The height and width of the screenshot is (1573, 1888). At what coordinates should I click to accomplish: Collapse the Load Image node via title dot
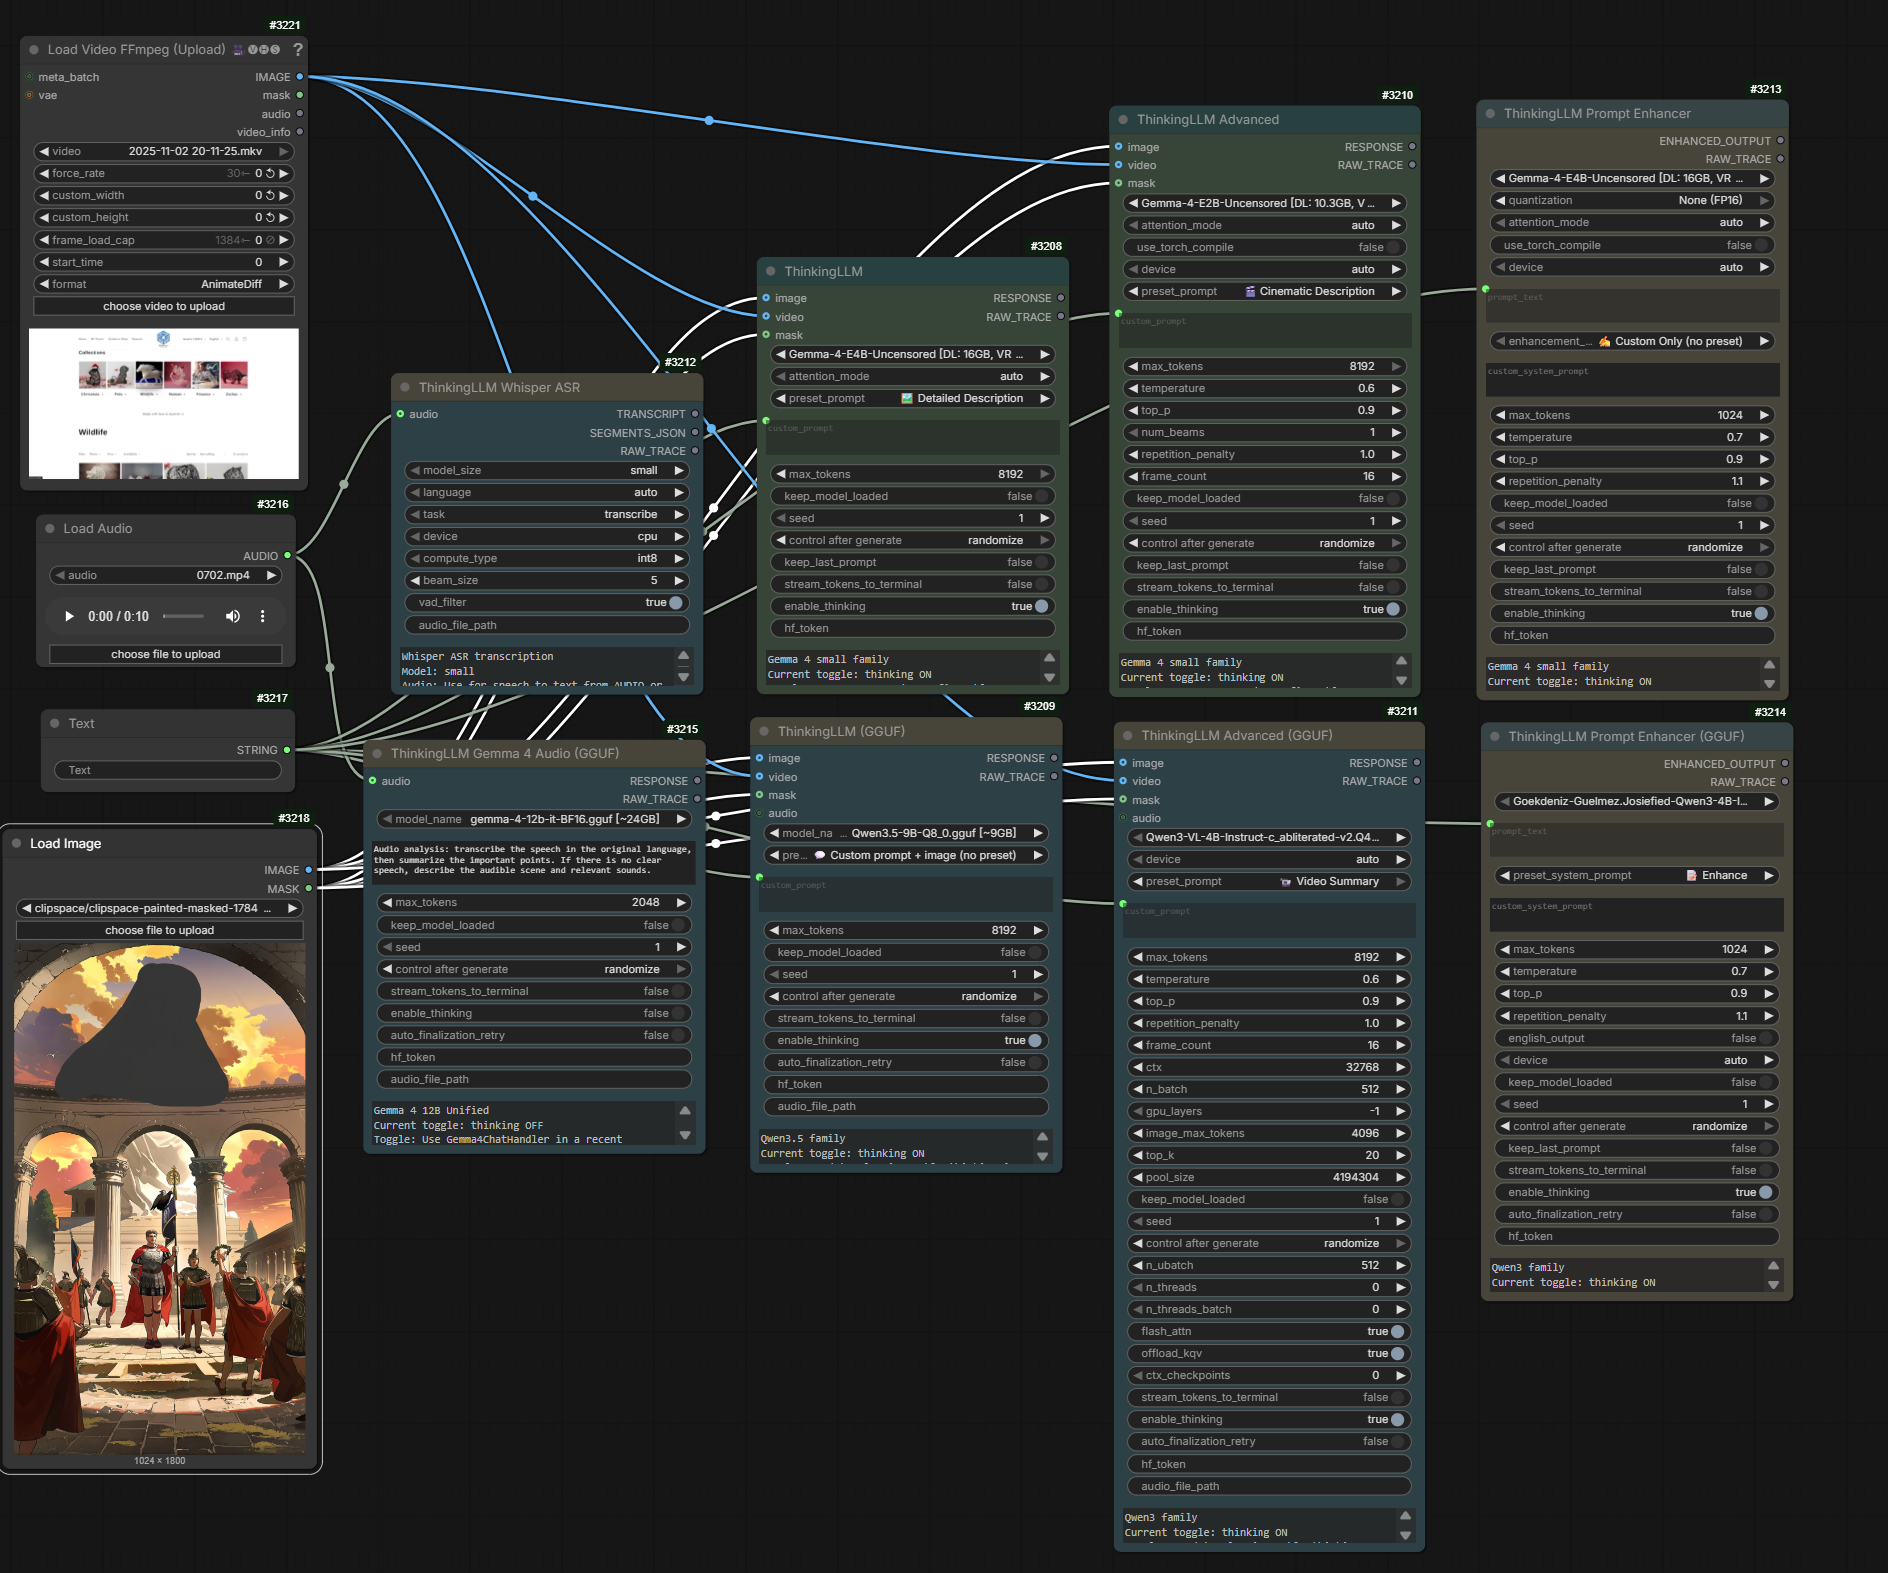click(x=17, y=843)
